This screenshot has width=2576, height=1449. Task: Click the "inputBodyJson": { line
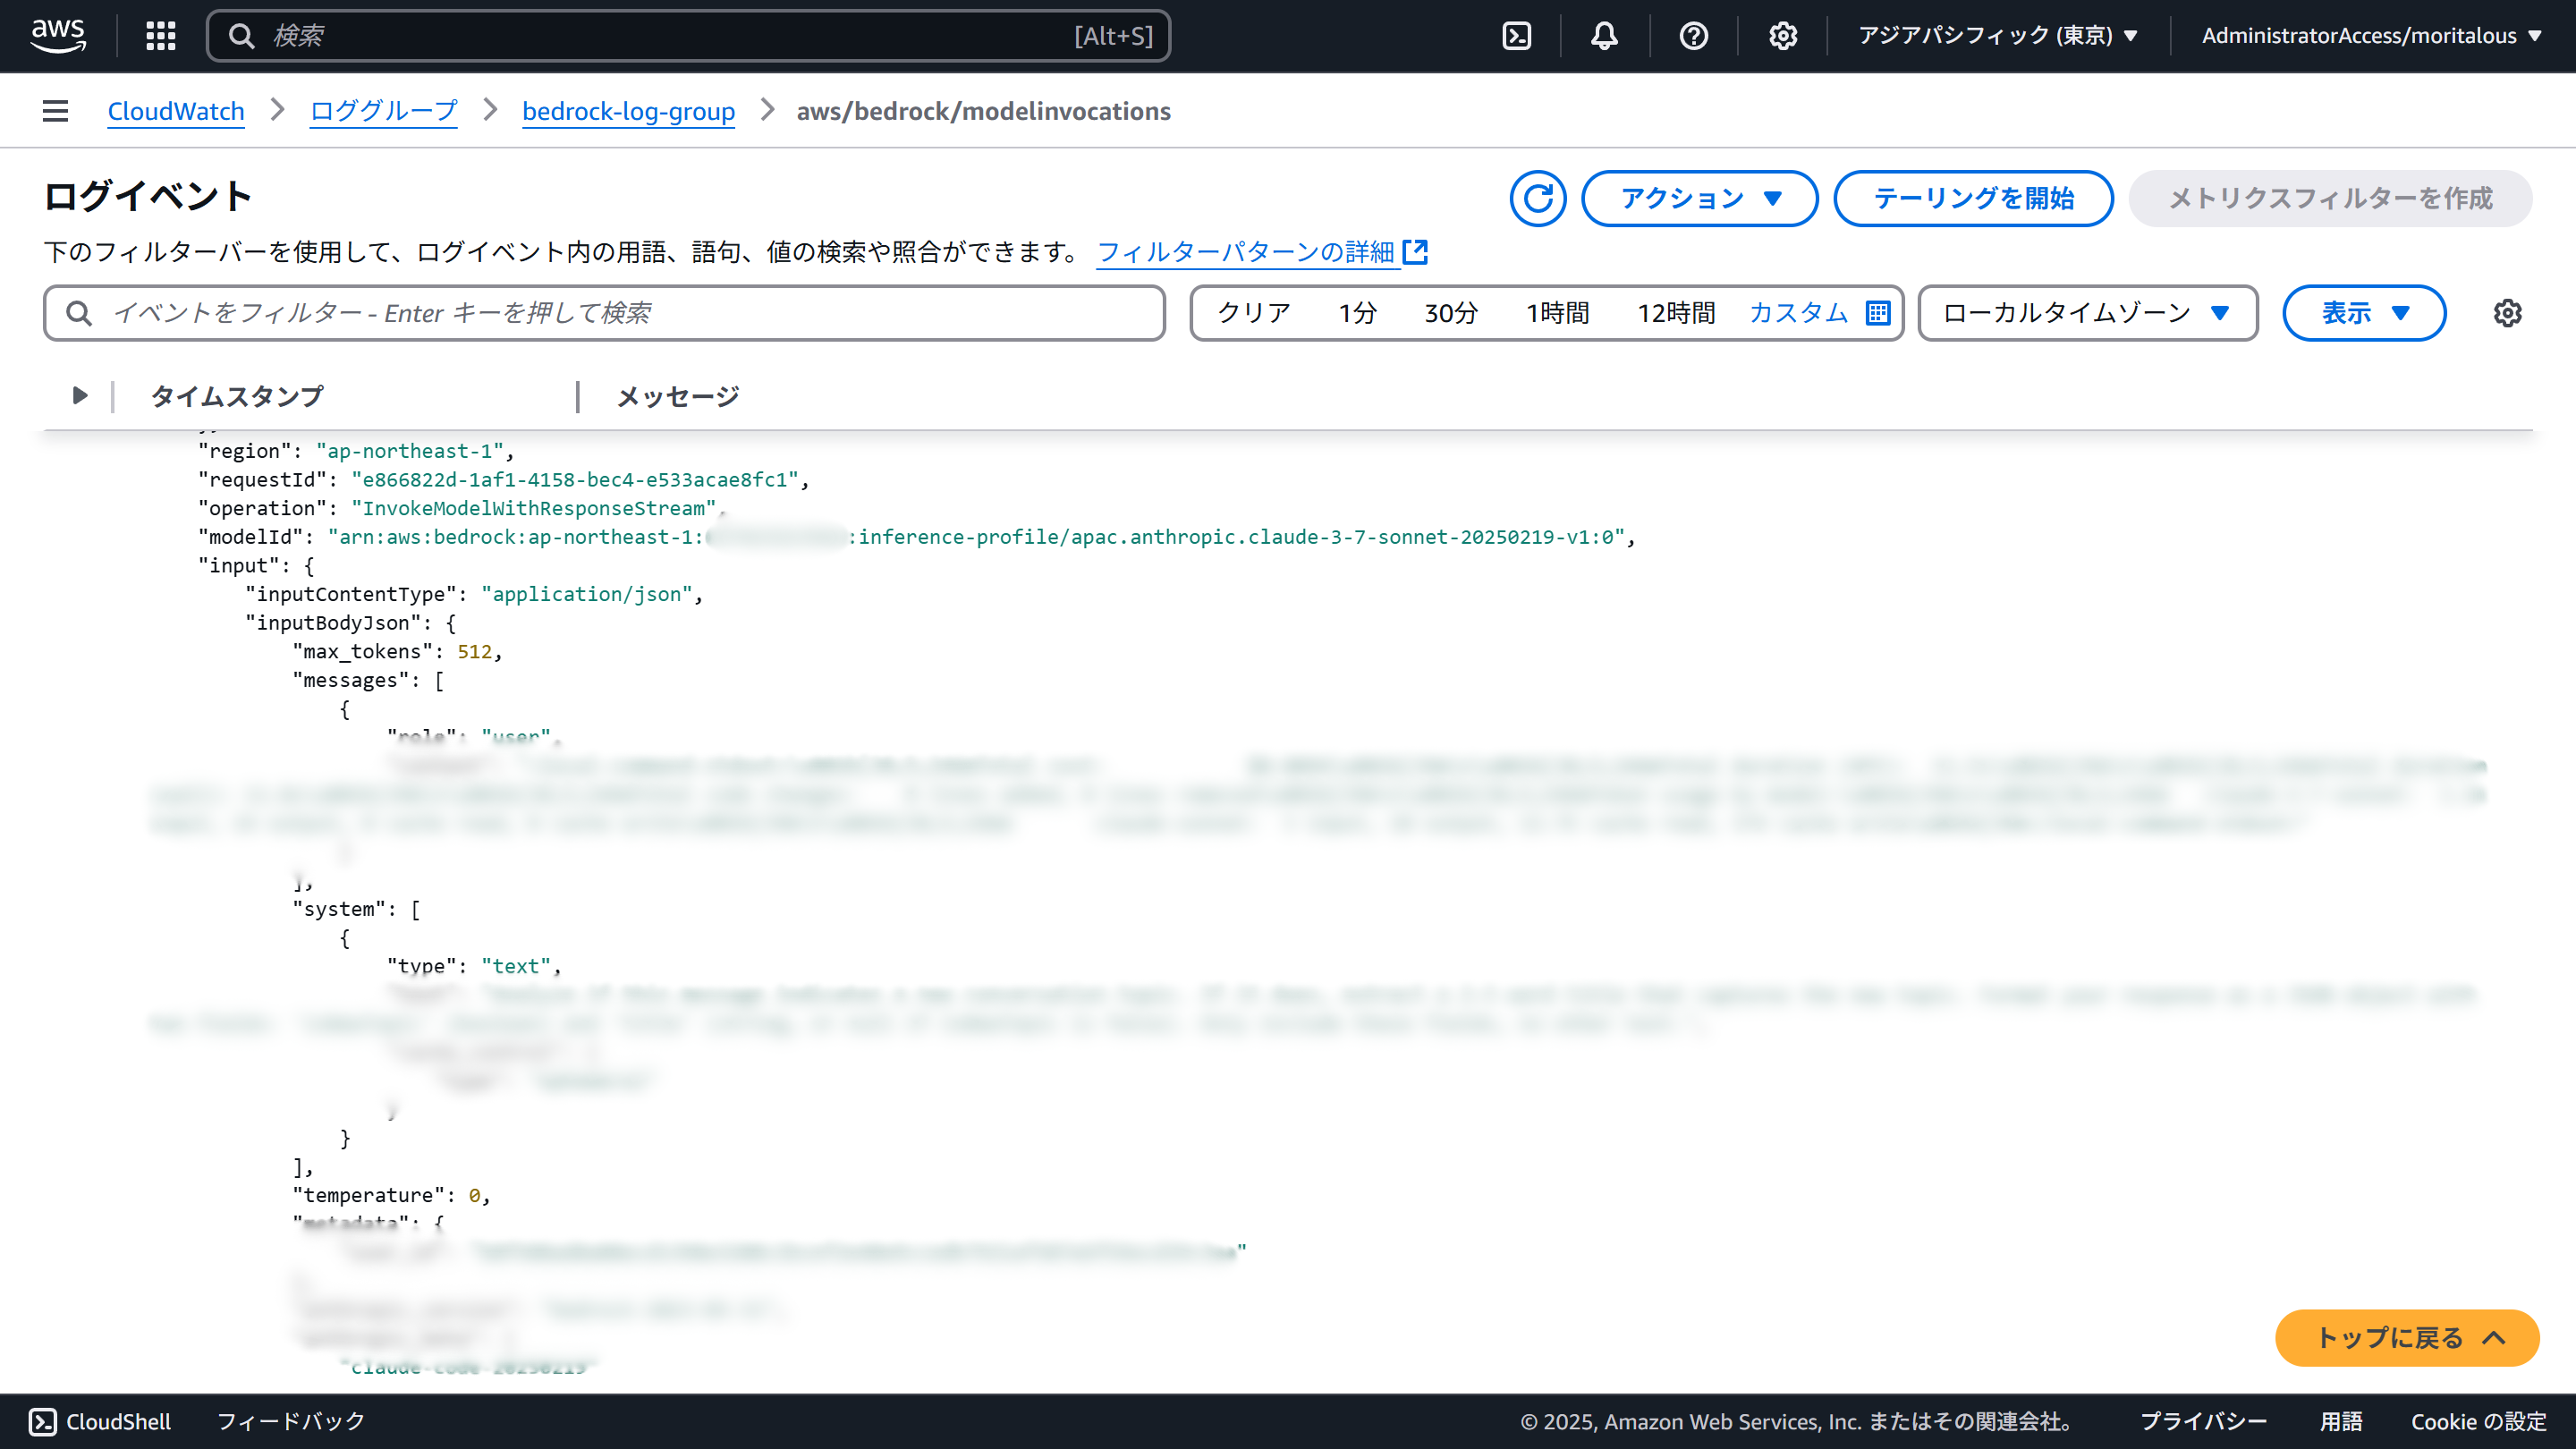coord(351,623)
